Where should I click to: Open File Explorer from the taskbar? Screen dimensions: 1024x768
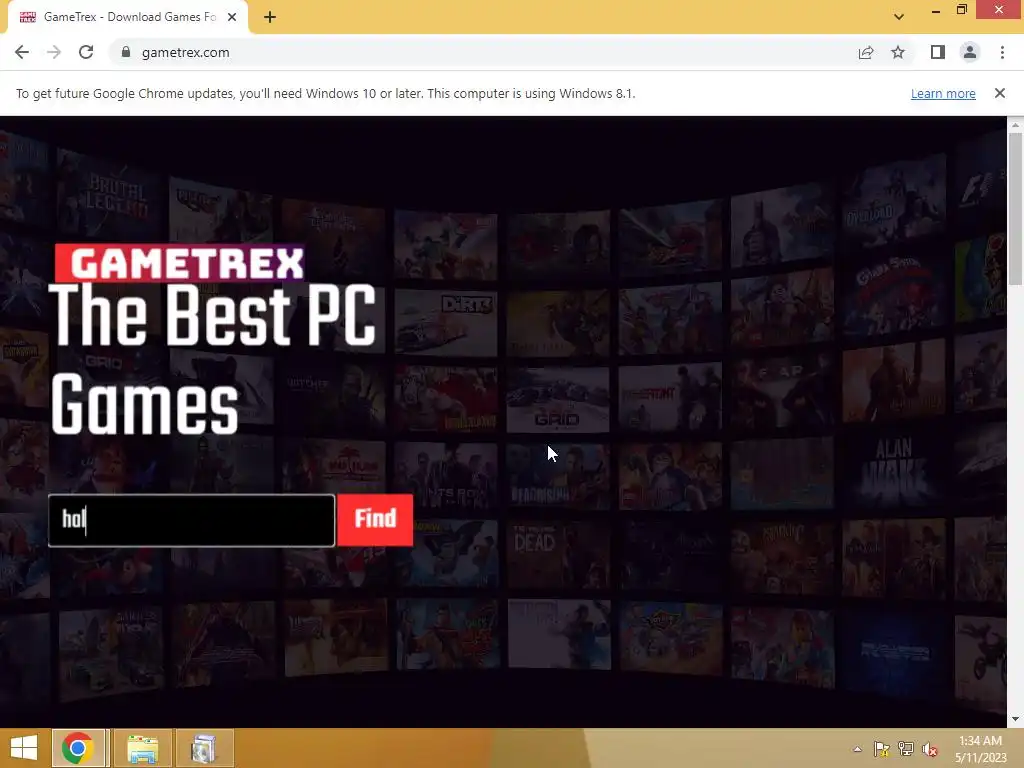[142, 748]
